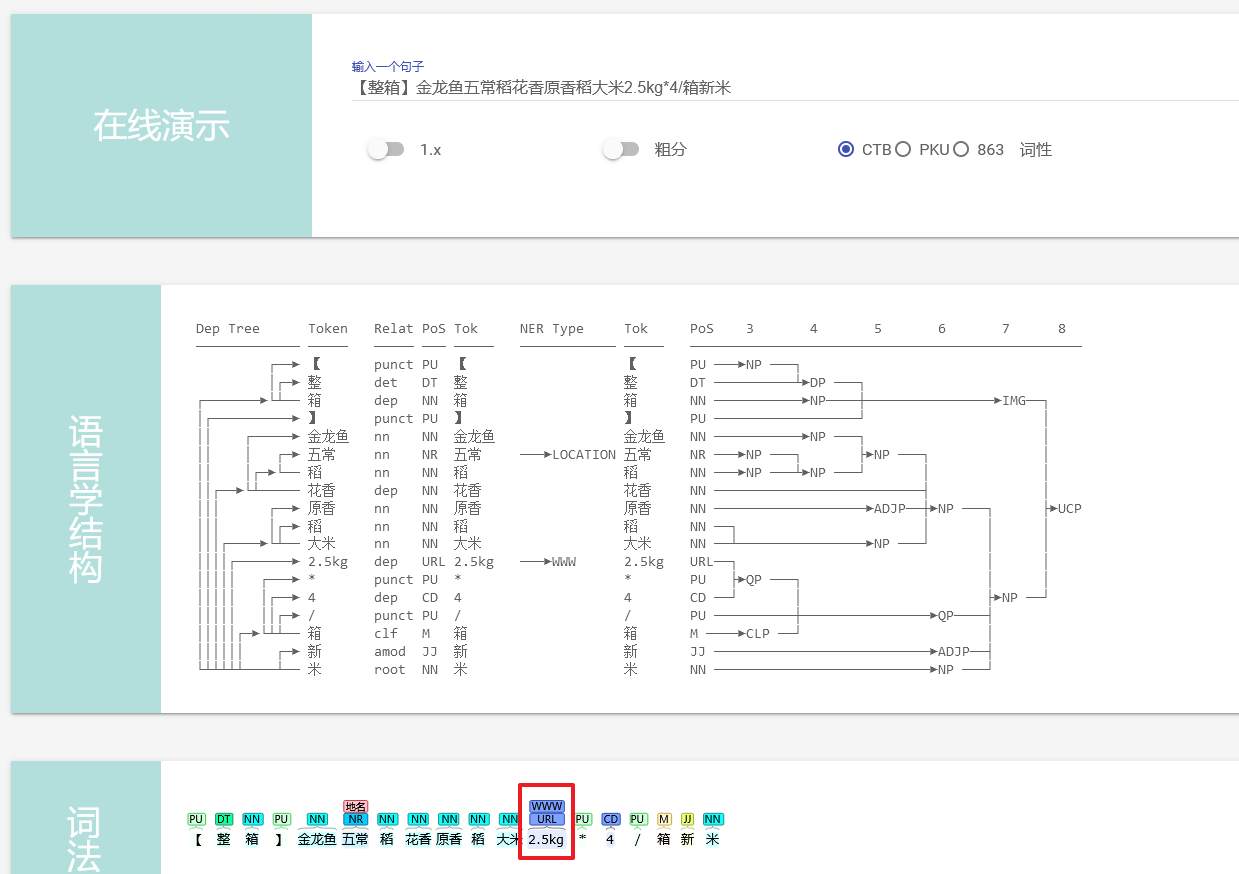Select the PKU radio button

click(903, 148)
